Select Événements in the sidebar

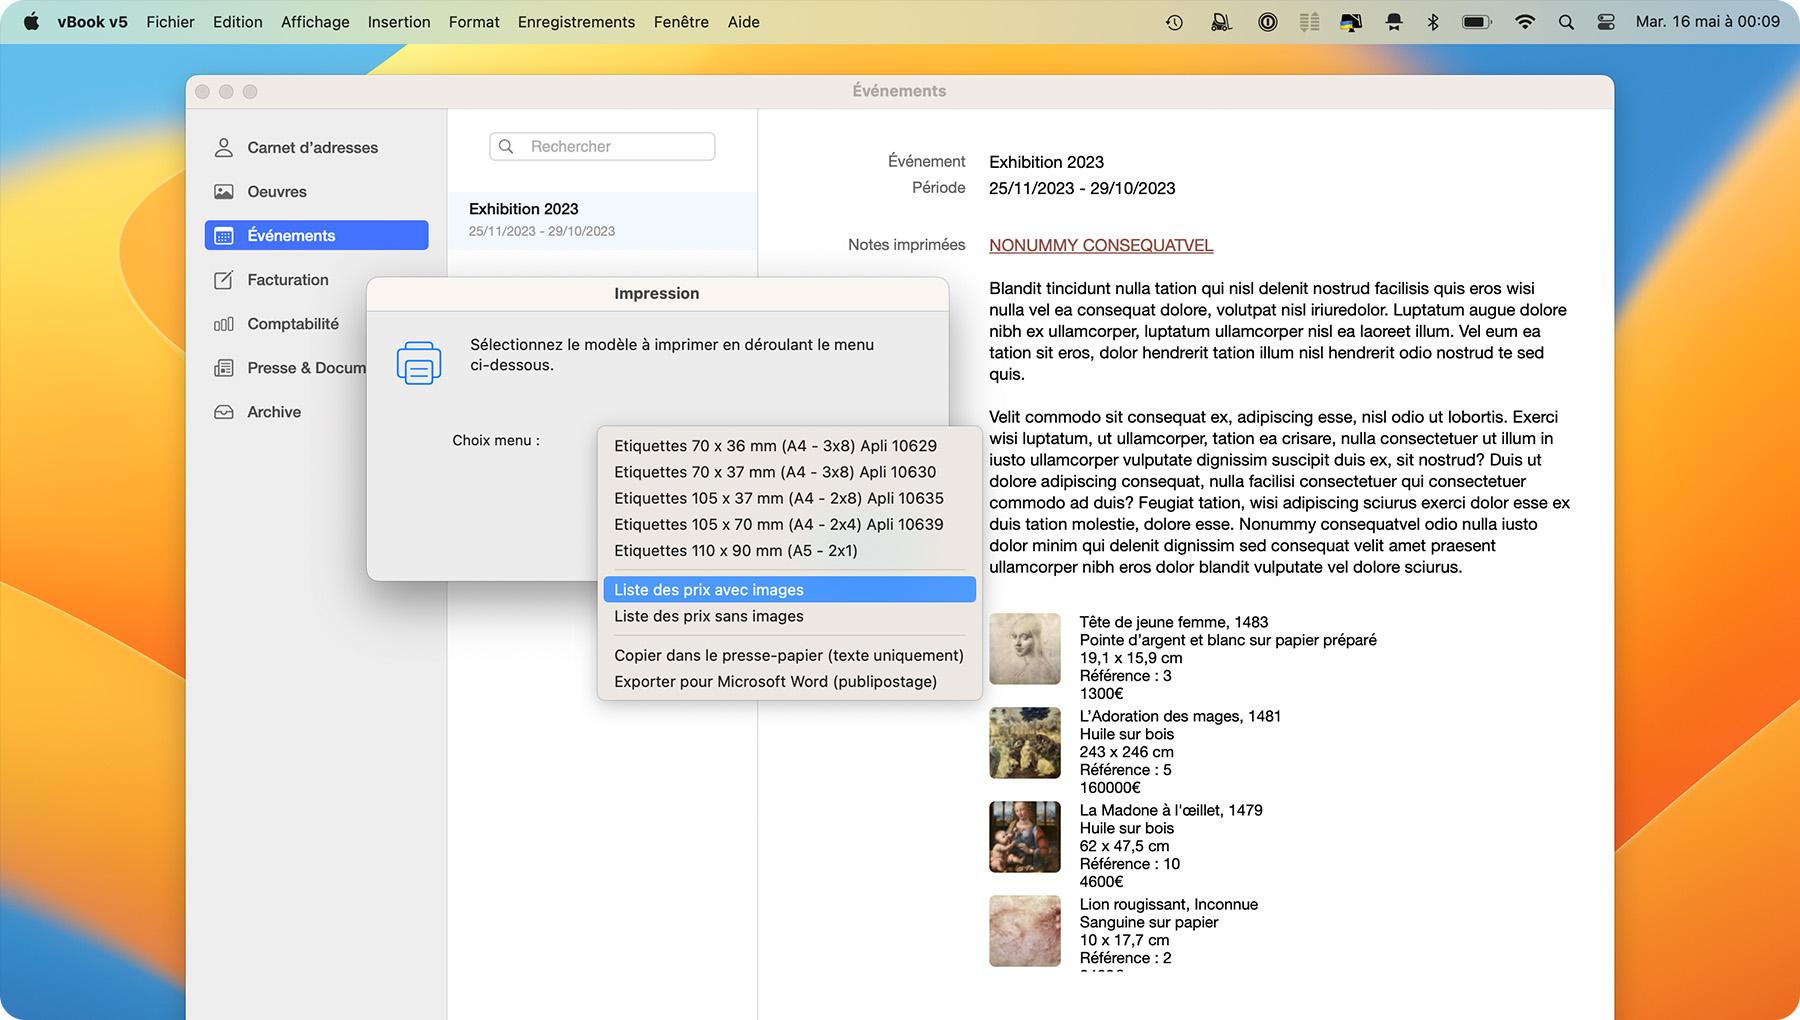click(316, 236)
